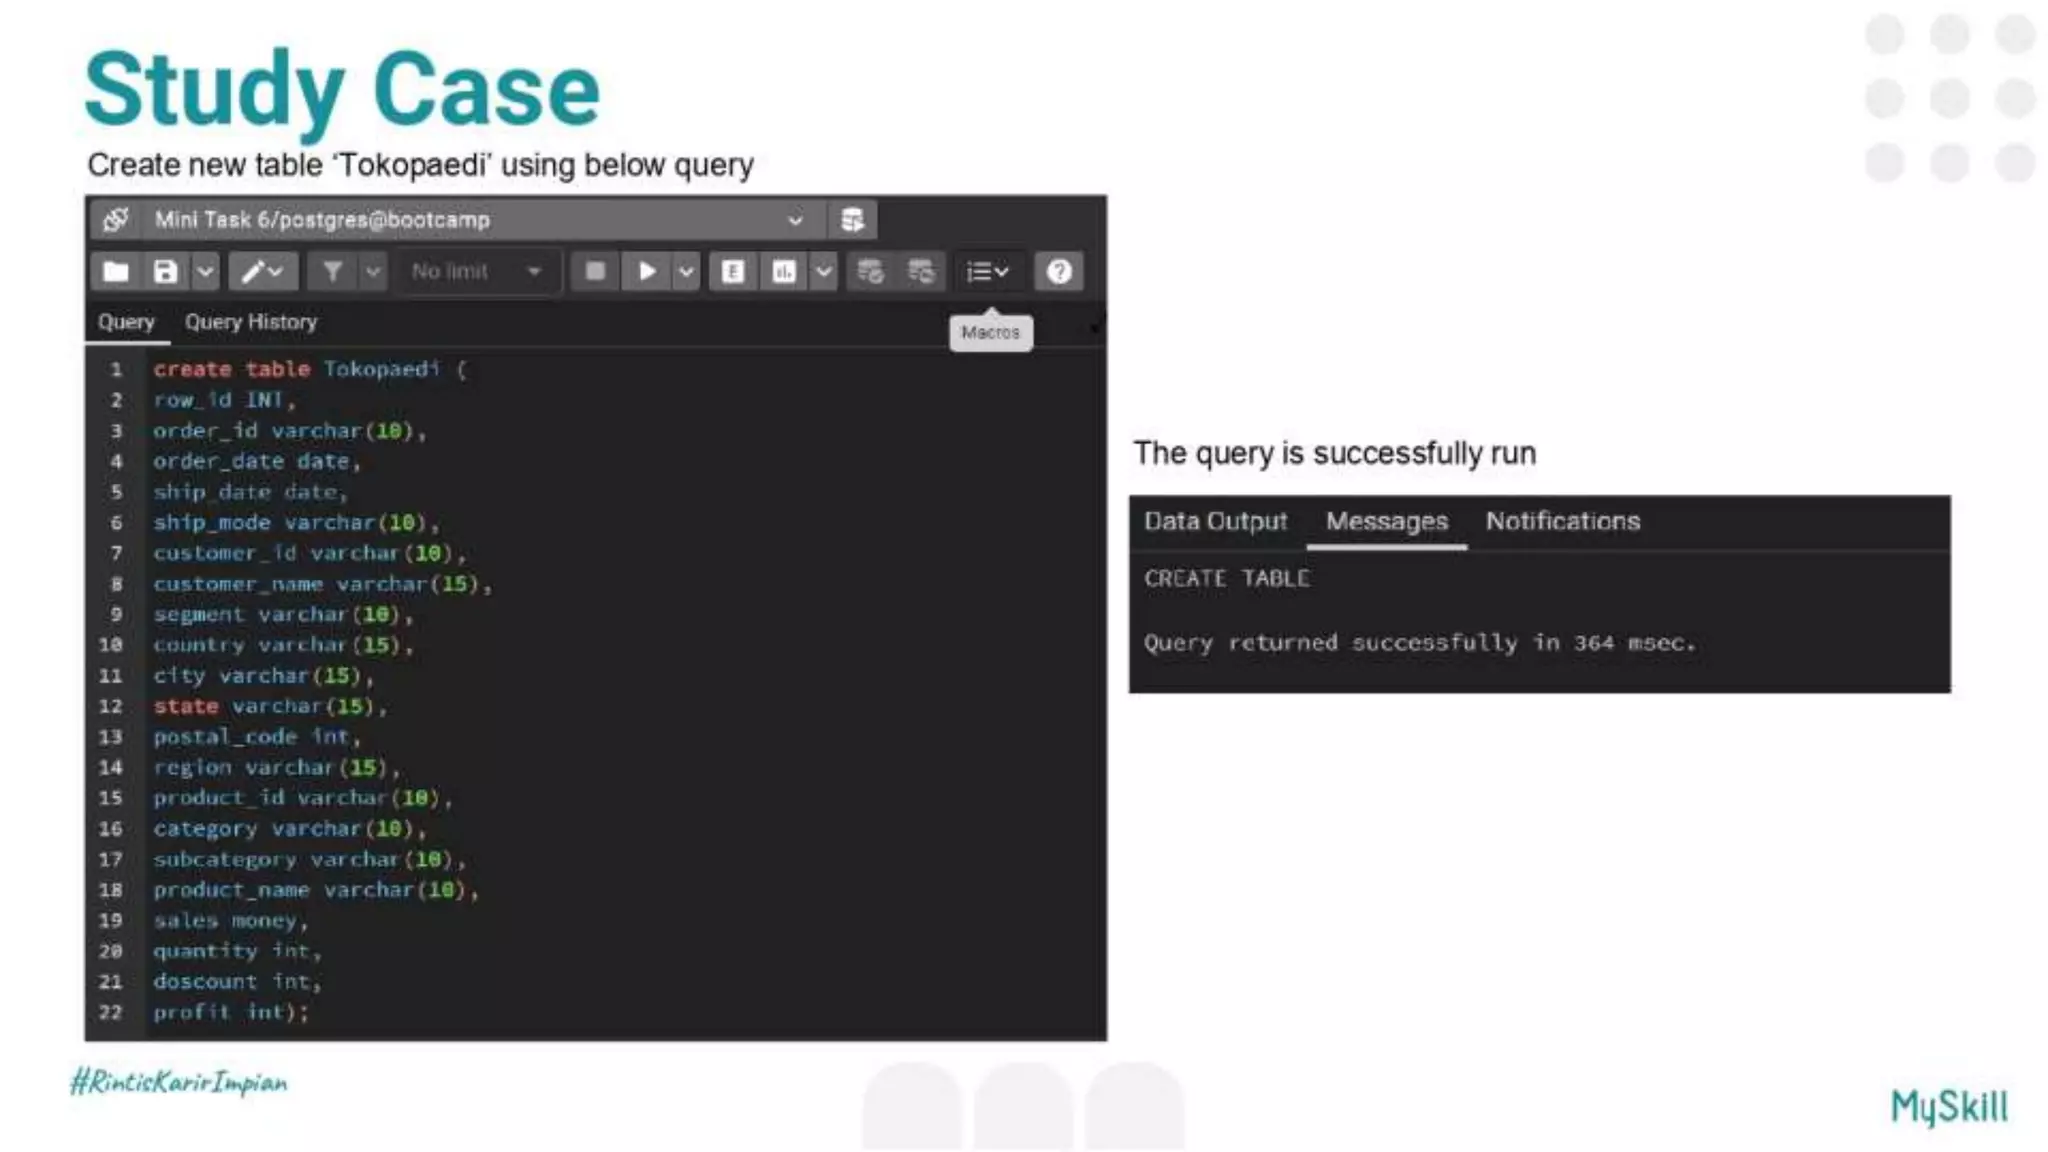
Task: Open the Notifications tab
Action: [1562, 521]
